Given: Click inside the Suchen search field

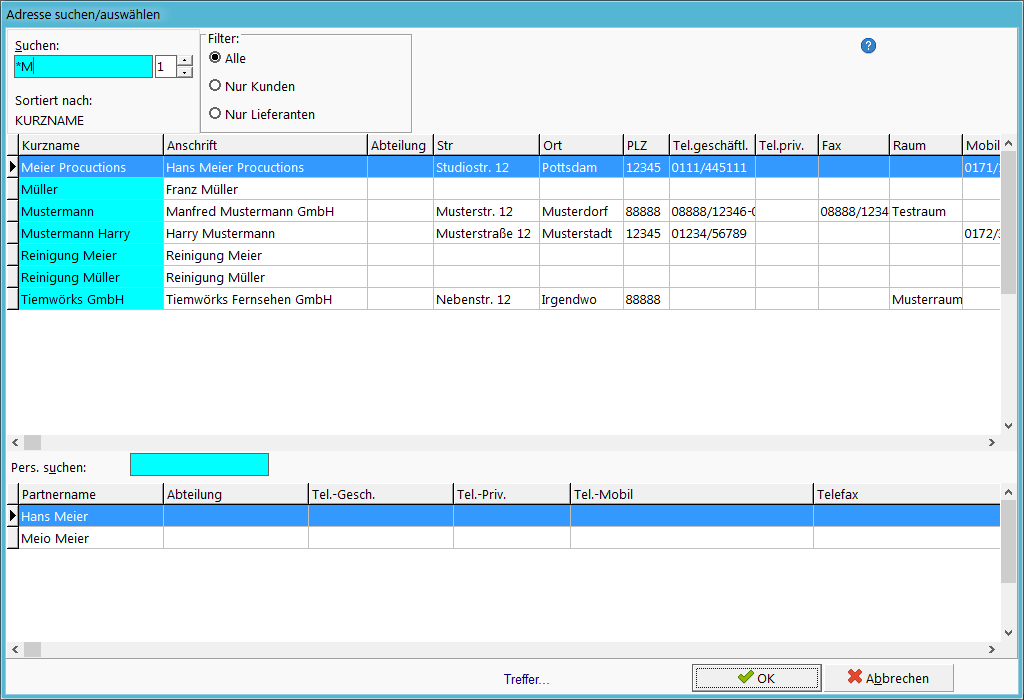Looking at the screenshot, I should (x=83, y=66).
